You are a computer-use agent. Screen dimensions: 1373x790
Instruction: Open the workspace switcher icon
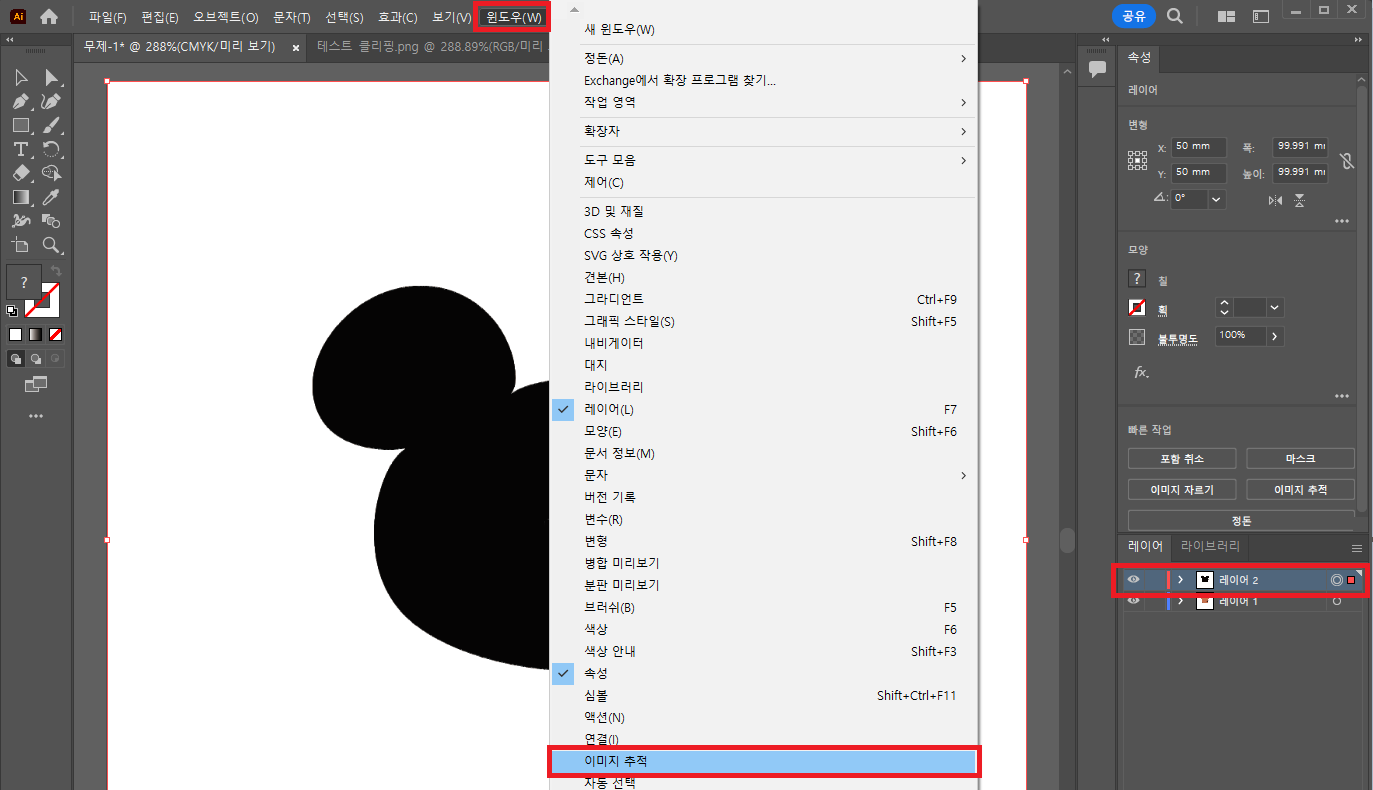[x=1261, y=17]
